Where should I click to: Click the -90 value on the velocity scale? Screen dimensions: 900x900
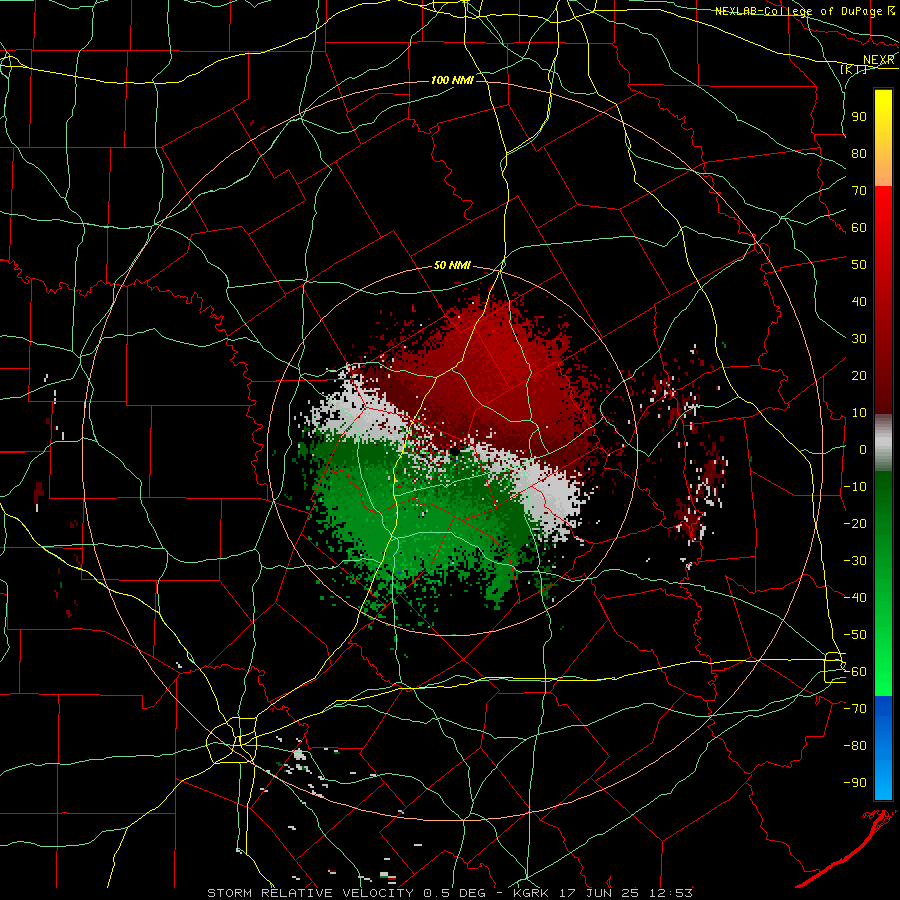(x=855, y=783)
